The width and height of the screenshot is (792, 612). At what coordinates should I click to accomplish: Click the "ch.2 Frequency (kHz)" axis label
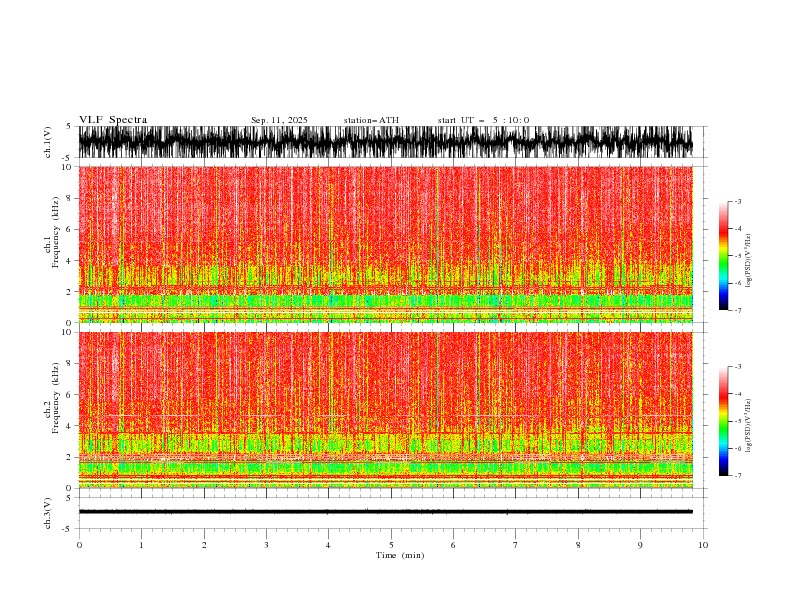(52, 398)
